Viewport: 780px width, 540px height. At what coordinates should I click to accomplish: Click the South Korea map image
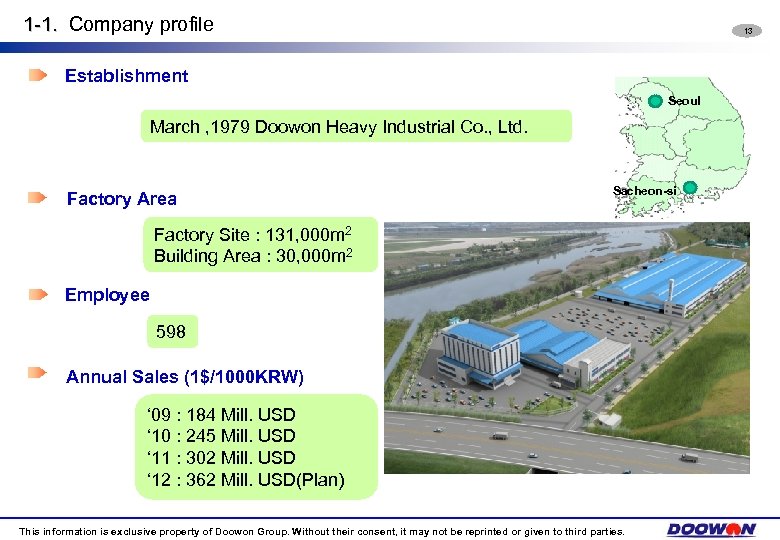(682, 147)
